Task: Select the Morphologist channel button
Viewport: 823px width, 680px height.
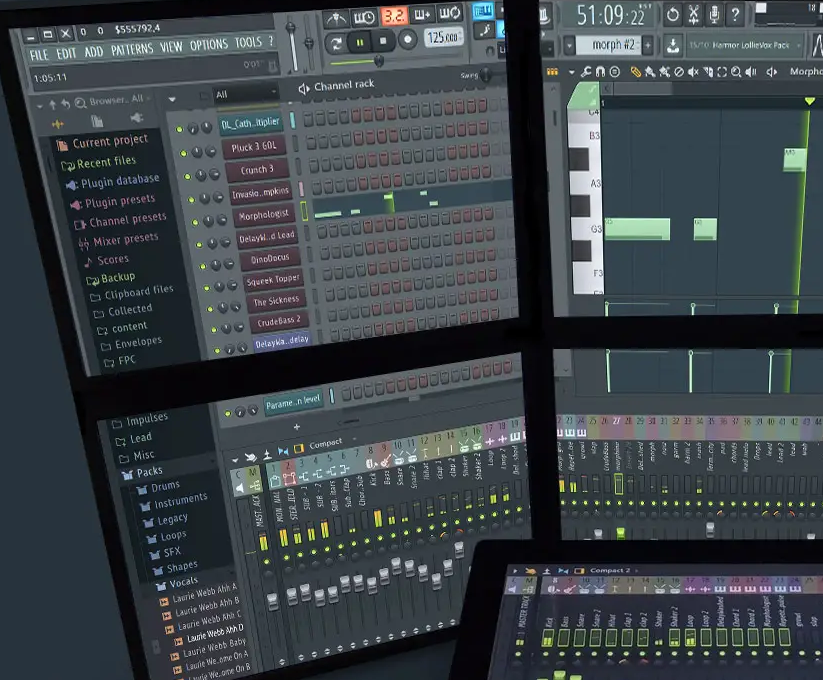Action: pyautogui.click(x=263, y=215)
